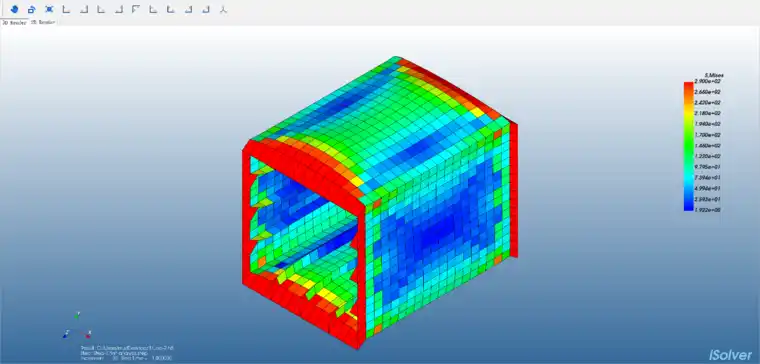Activate the Rotate view tool
The image size is (760, 364).
(32, 9)
